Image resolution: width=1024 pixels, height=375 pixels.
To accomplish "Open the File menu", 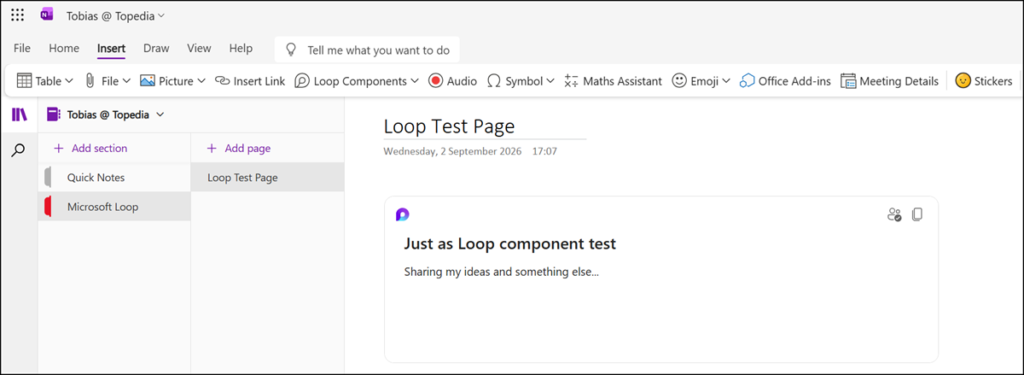I will point(22,48).
